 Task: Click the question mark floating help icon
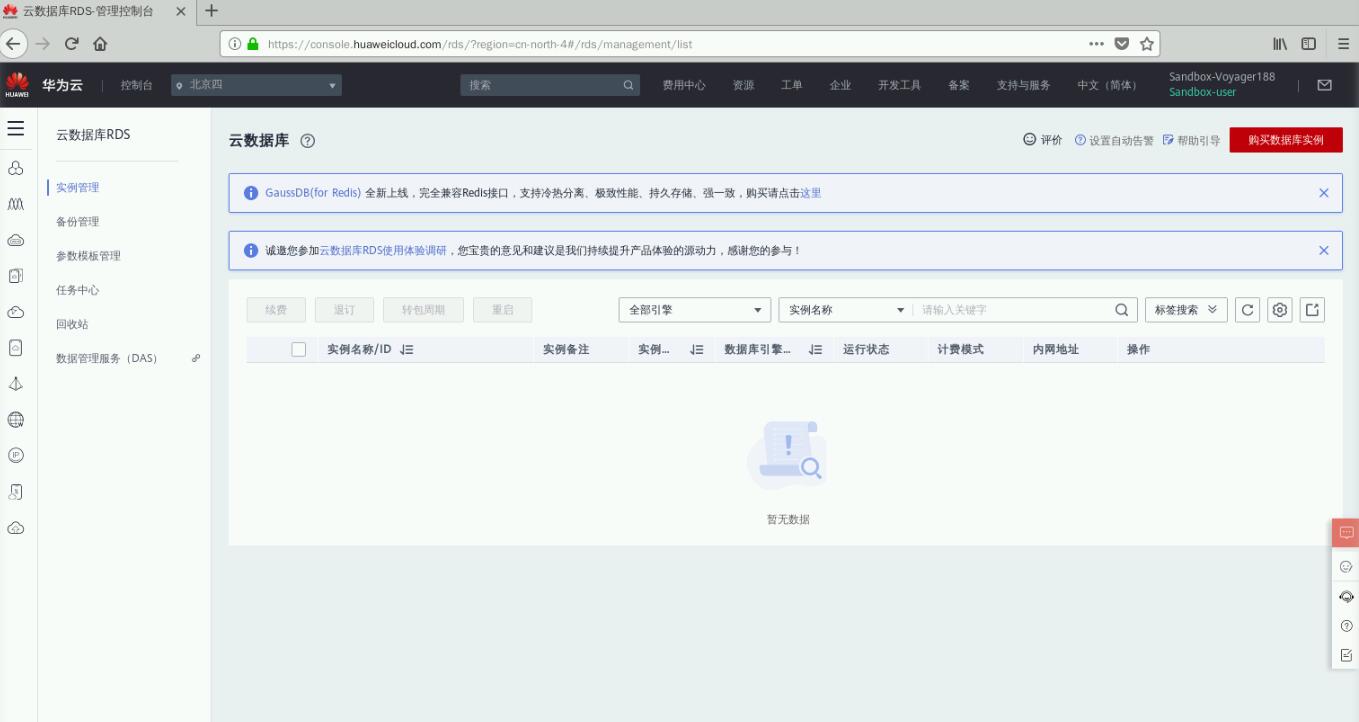[1346, 626]
